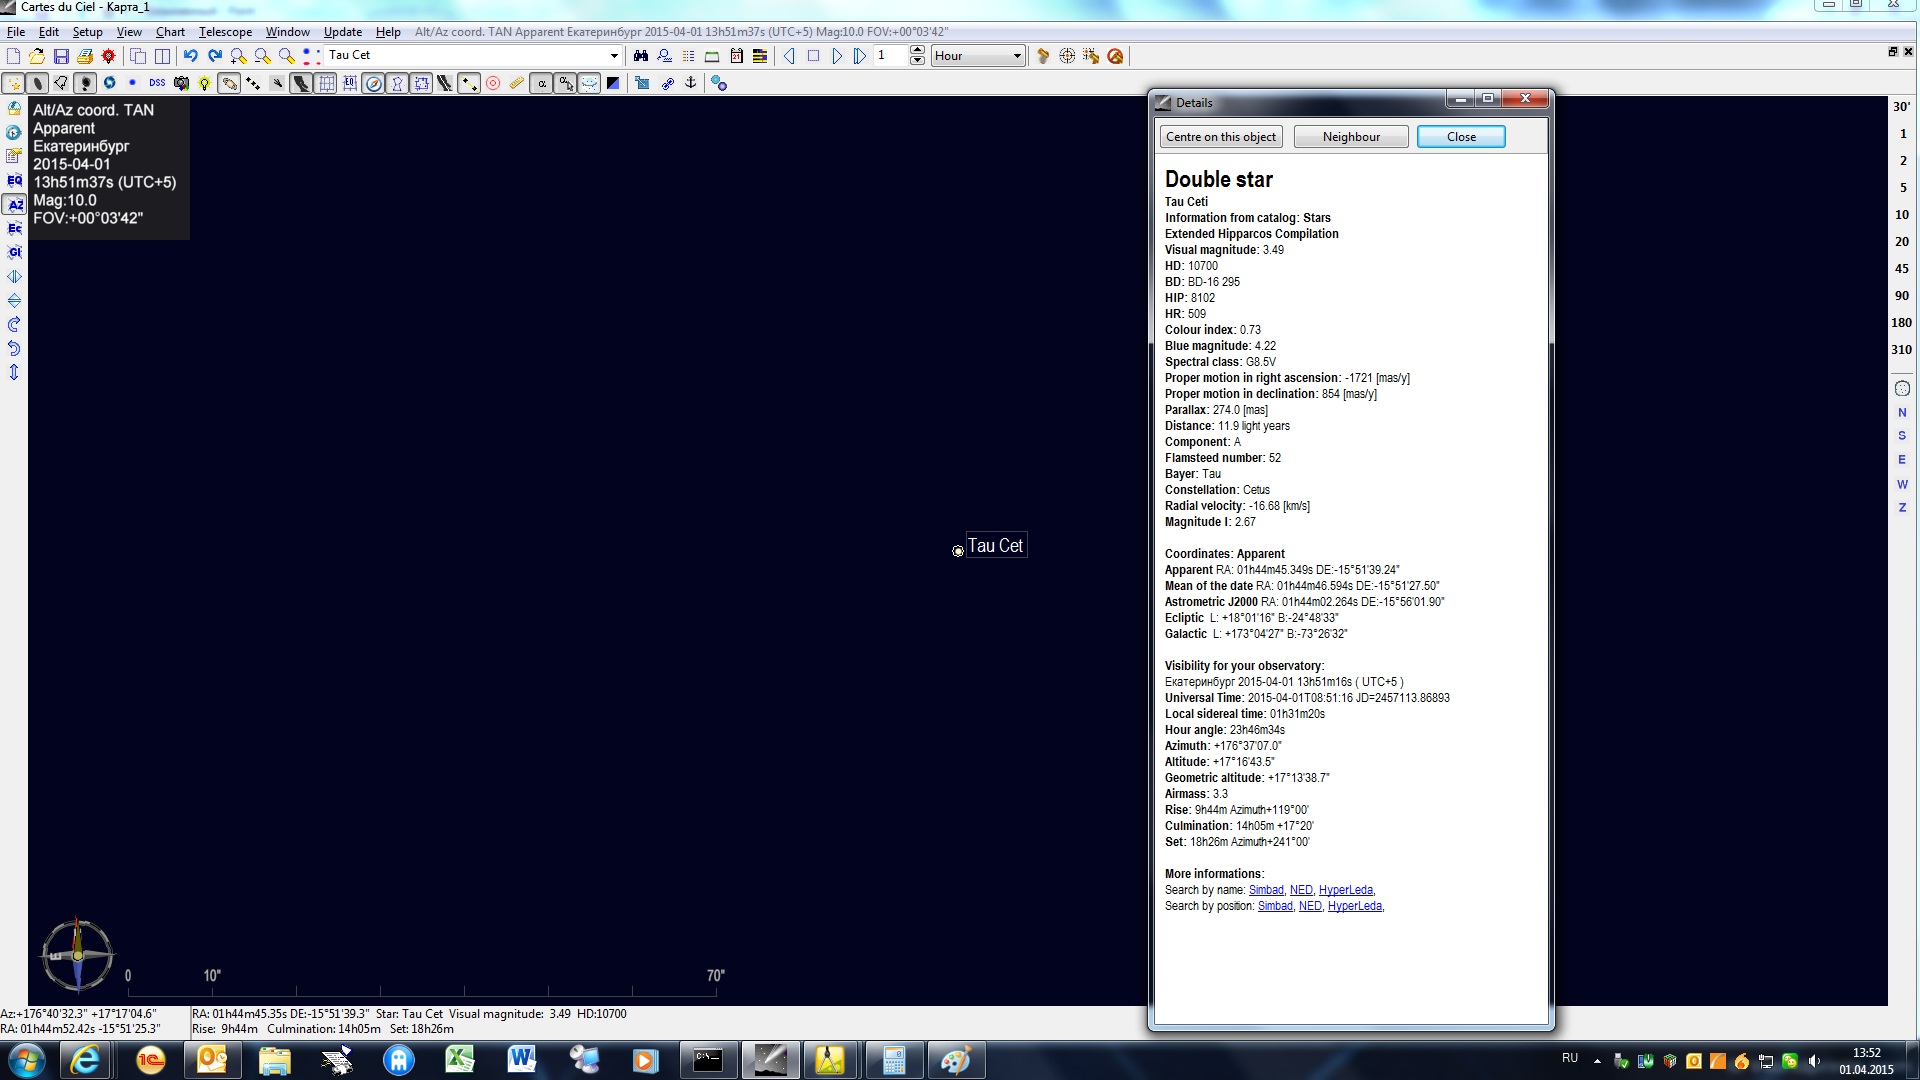The height and width of the screenshot is (1080, 1920).
Task: Switch to ecliptic Ec coordinates in sidebar
Action: point(14,229)
